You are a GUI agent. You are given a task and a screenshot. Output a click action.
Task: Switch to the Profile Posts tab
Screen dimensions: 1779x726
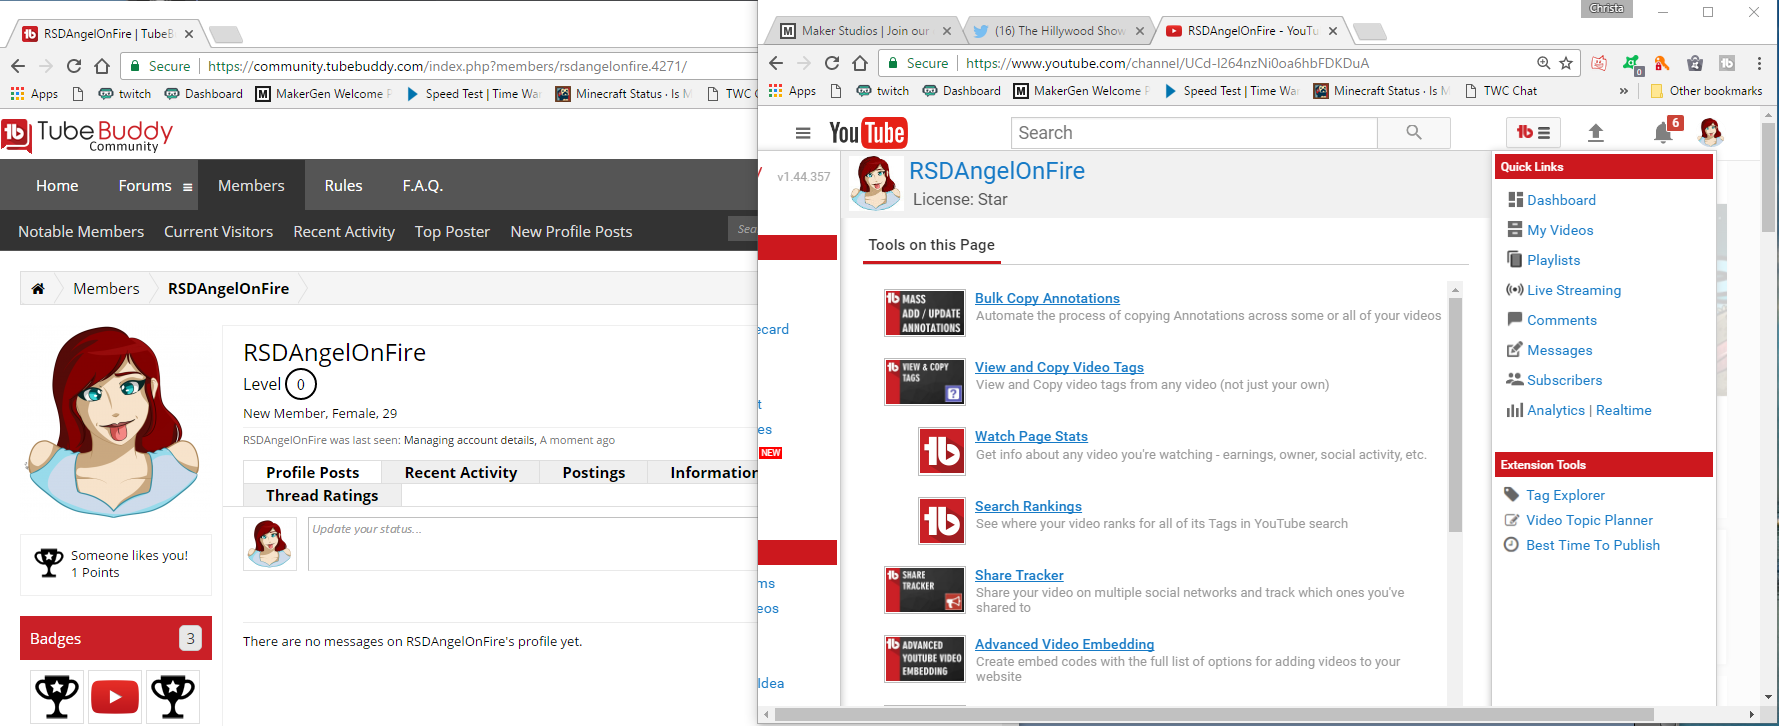[x=312, y=472]
